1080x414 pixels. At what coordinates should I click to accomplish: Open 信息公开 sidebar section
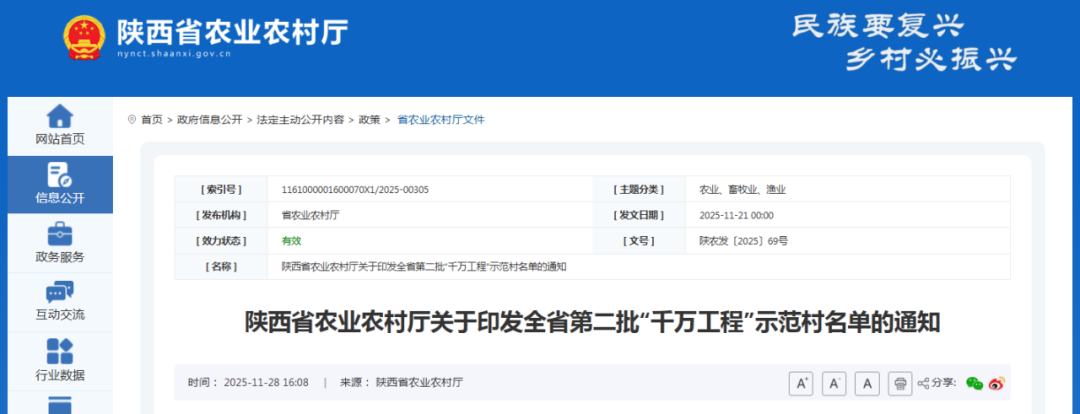(x=60, y=175)
